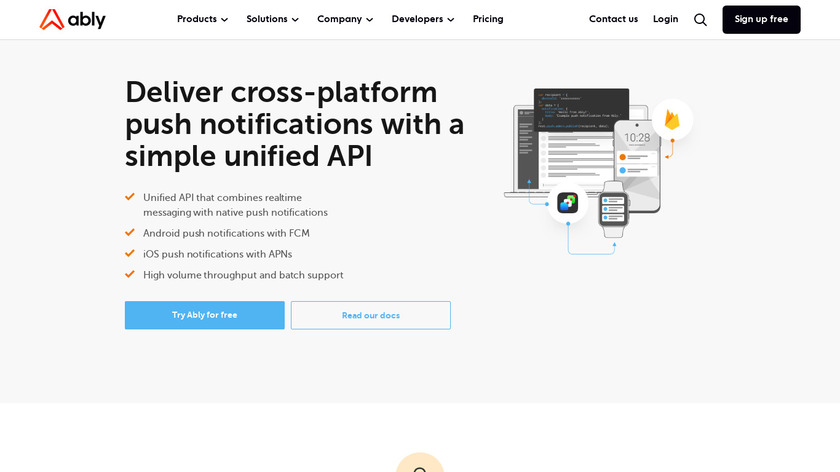Click 'High volume throughput and batch support'
This screenshot has width=840, height=472.
(243, 275)
